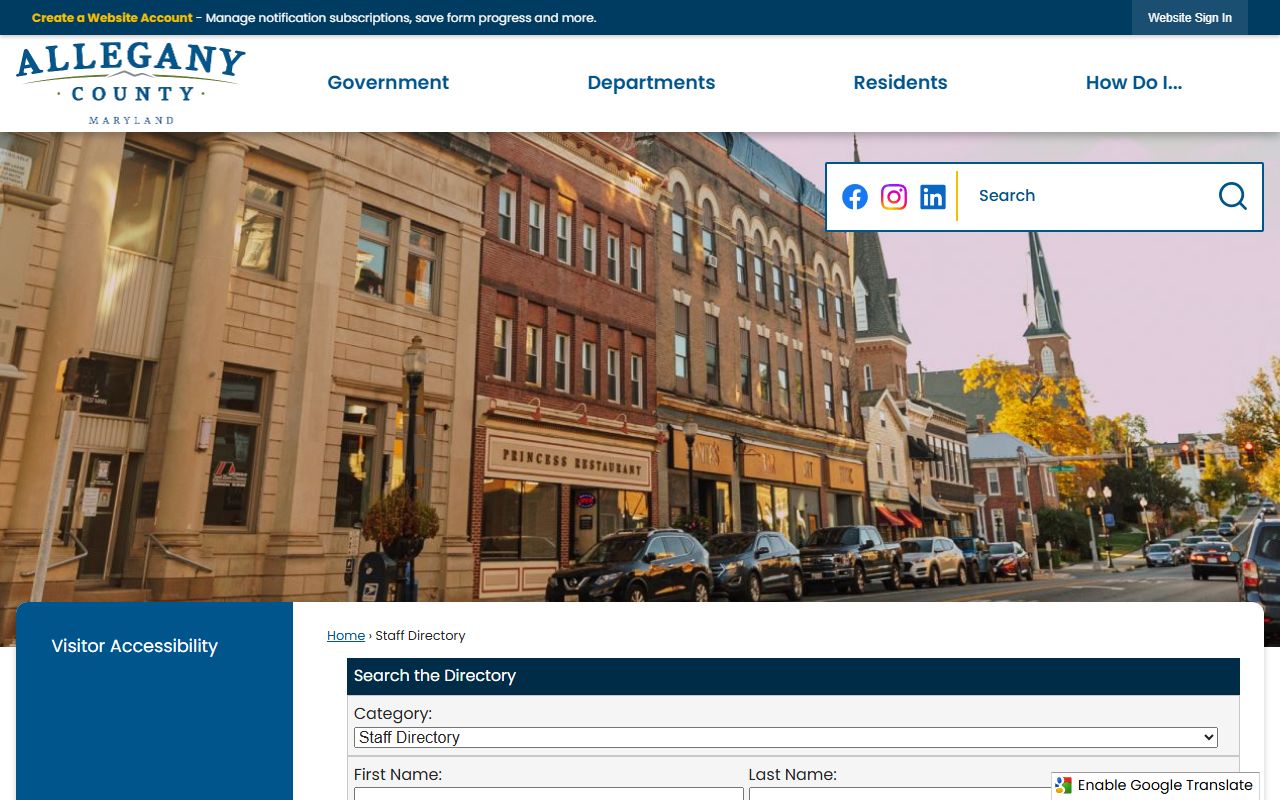Click the Website Sign In button

pos(1190,18)
